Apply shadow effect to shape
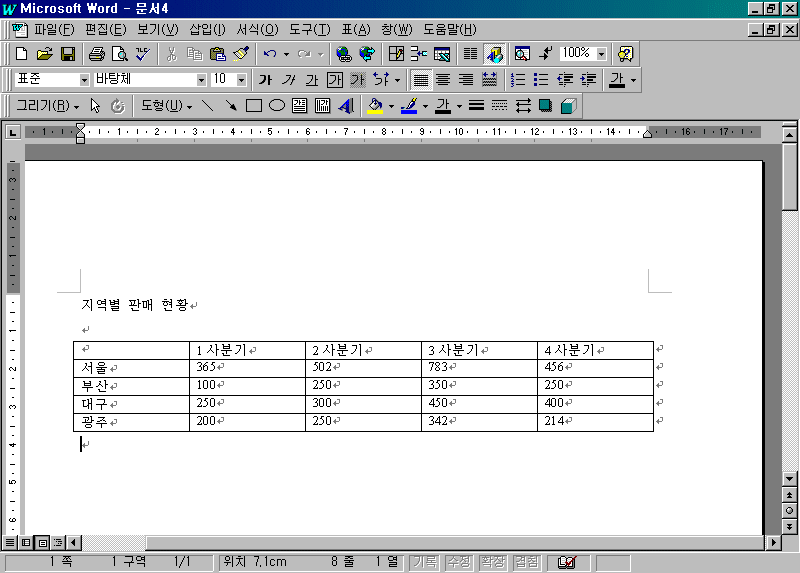The height and width of the screenshot is (573, 800). (x=545, y=106)
